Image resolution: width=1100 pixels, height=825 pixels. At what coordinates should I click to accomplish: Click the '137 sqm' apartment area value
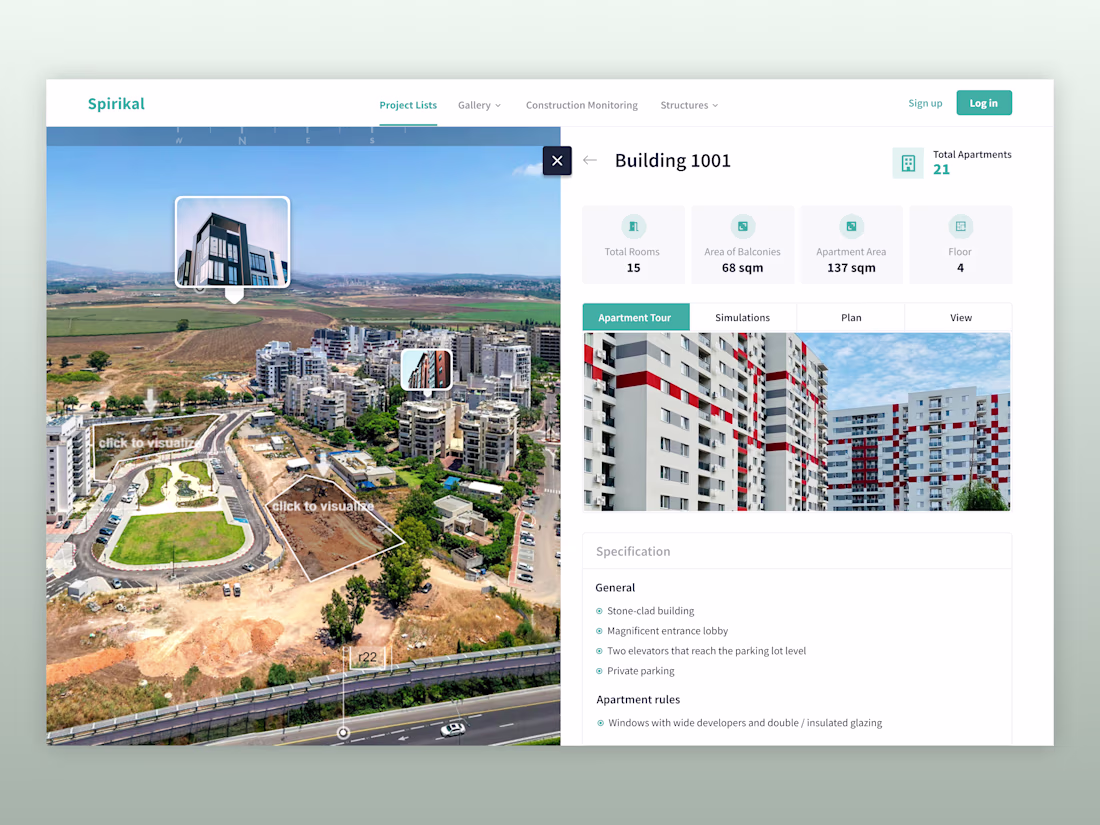(851, 268)
